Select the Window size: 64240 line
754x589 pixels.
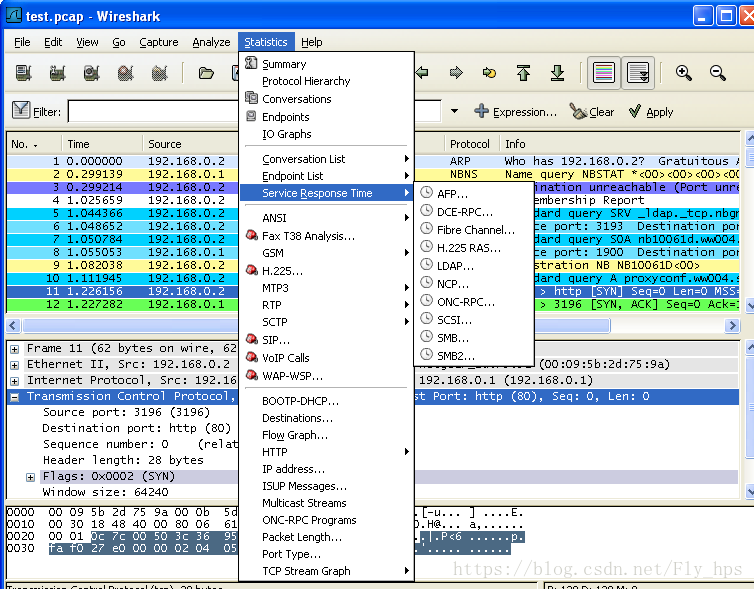coord(105,492)
